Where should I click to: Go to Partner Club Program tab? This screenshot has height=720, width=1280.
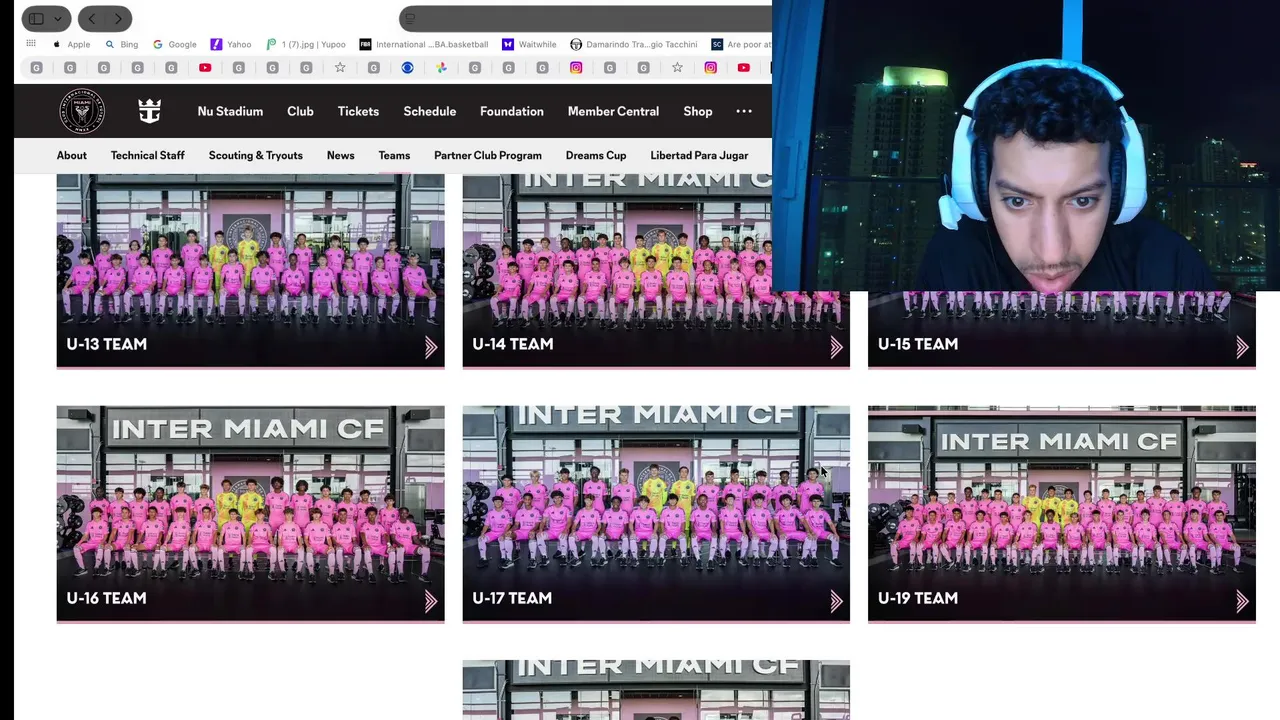488,155
